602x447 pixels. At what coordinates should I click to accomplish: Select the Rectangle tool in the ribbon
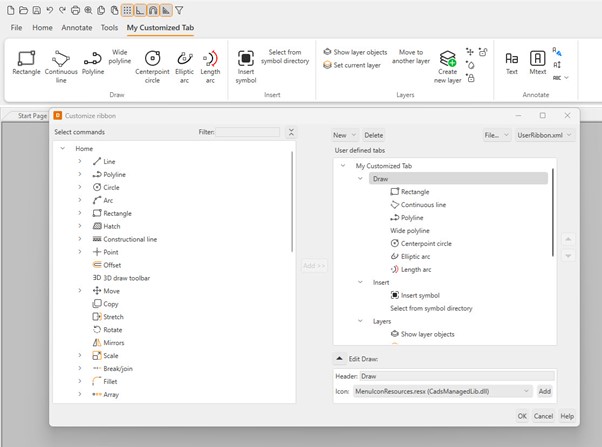pos(26,62)
